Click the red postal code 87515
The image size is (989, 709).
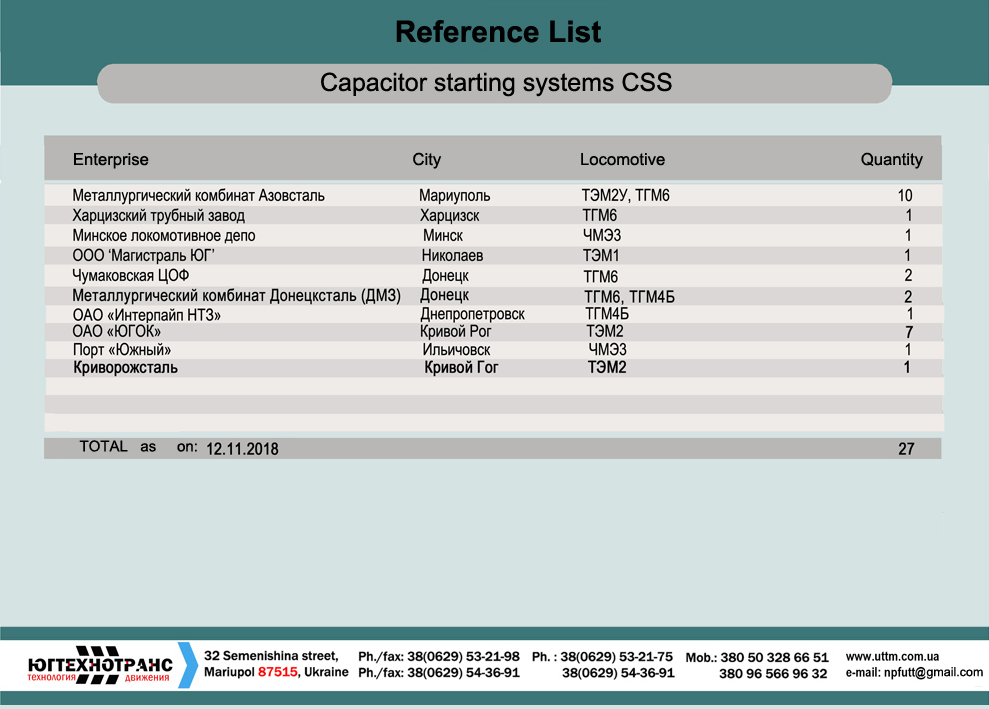278,672
